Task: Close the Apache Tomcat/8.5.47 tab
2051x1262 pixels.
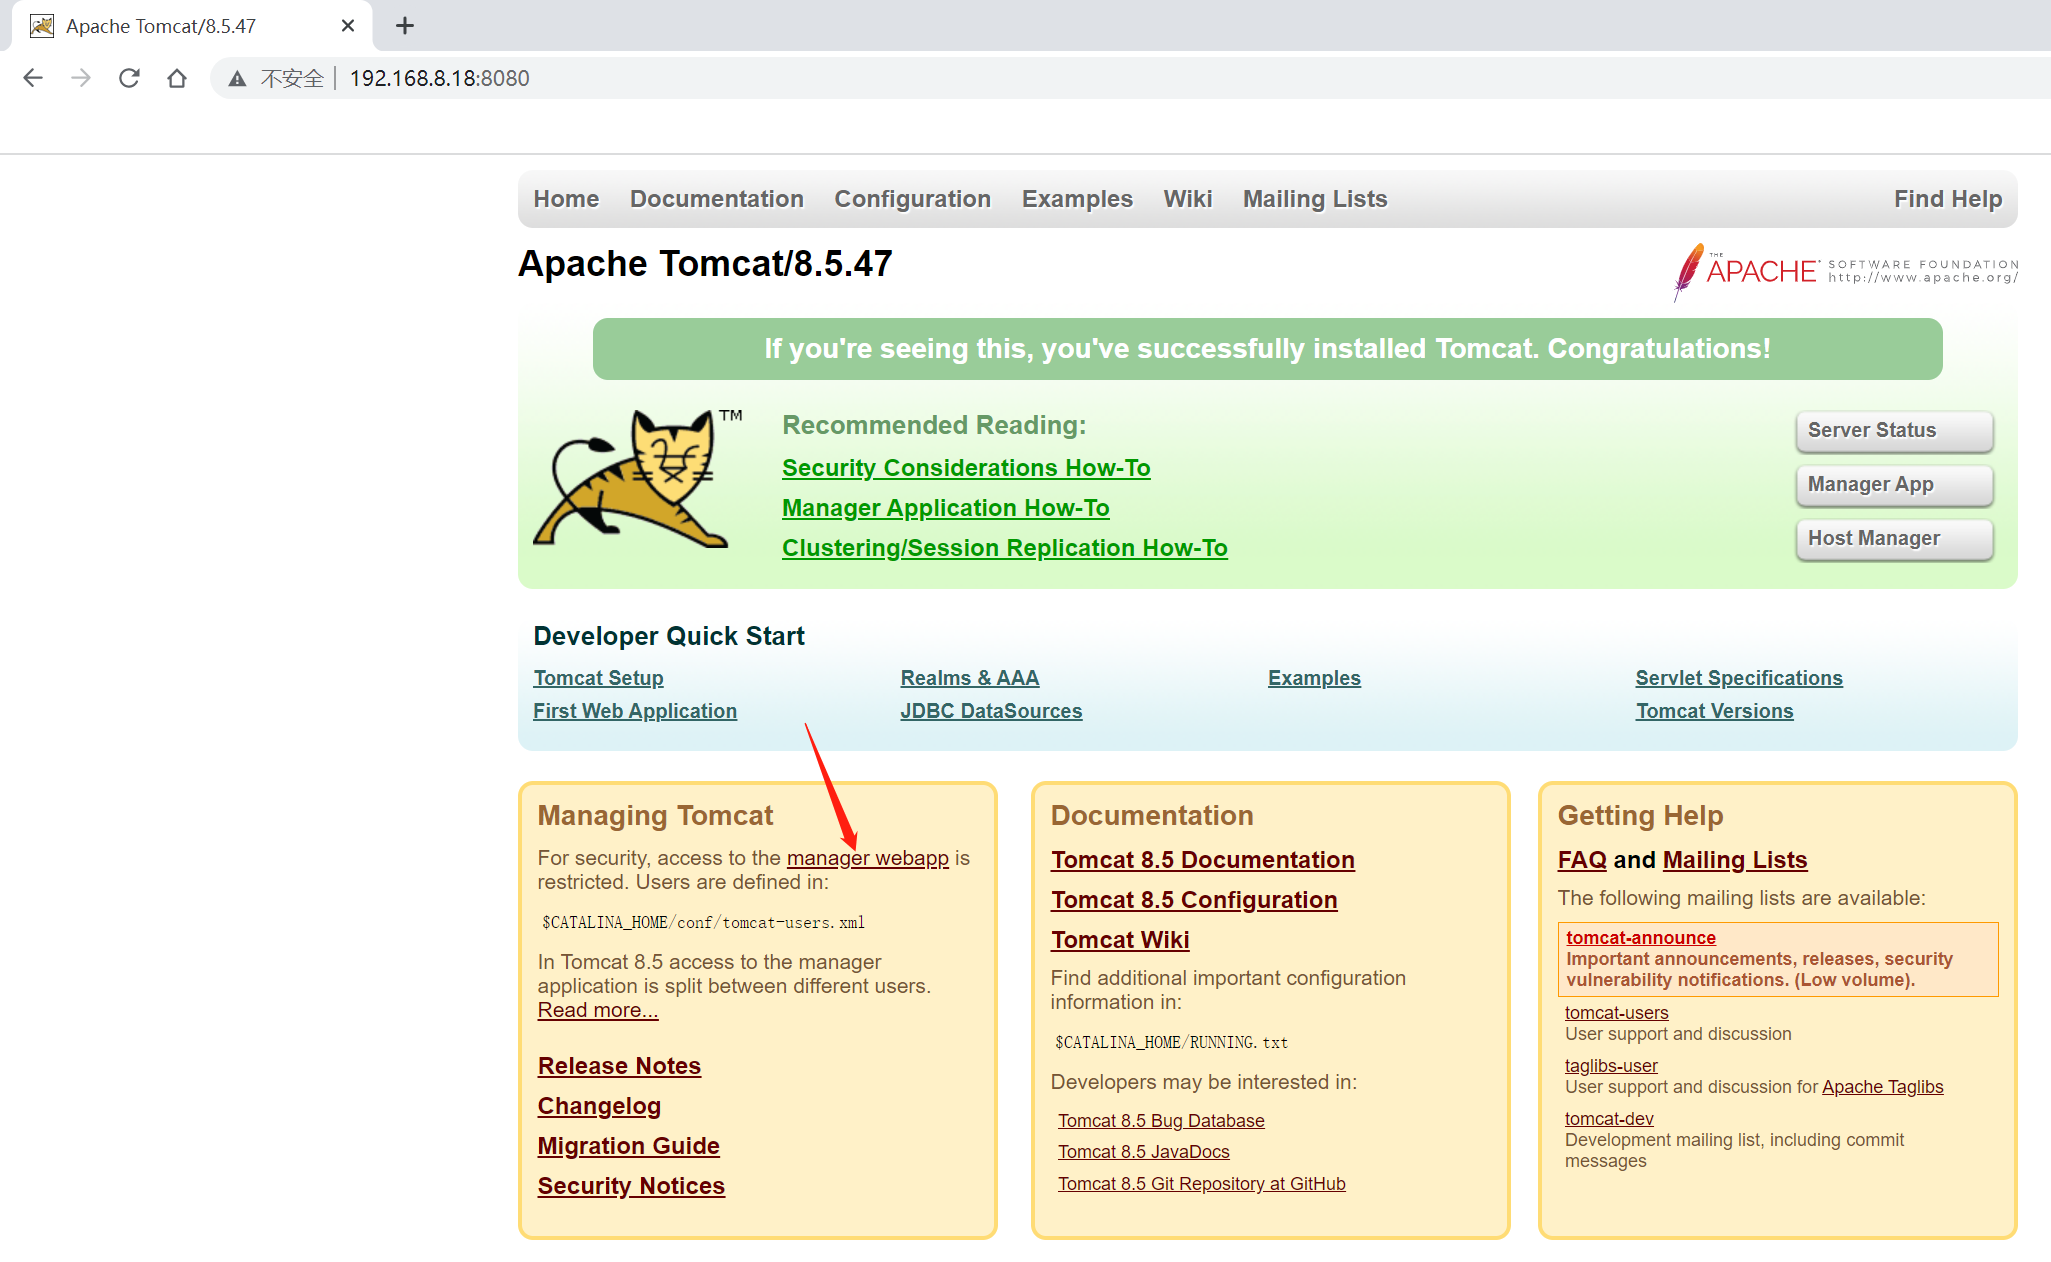Action: point(348,26)
